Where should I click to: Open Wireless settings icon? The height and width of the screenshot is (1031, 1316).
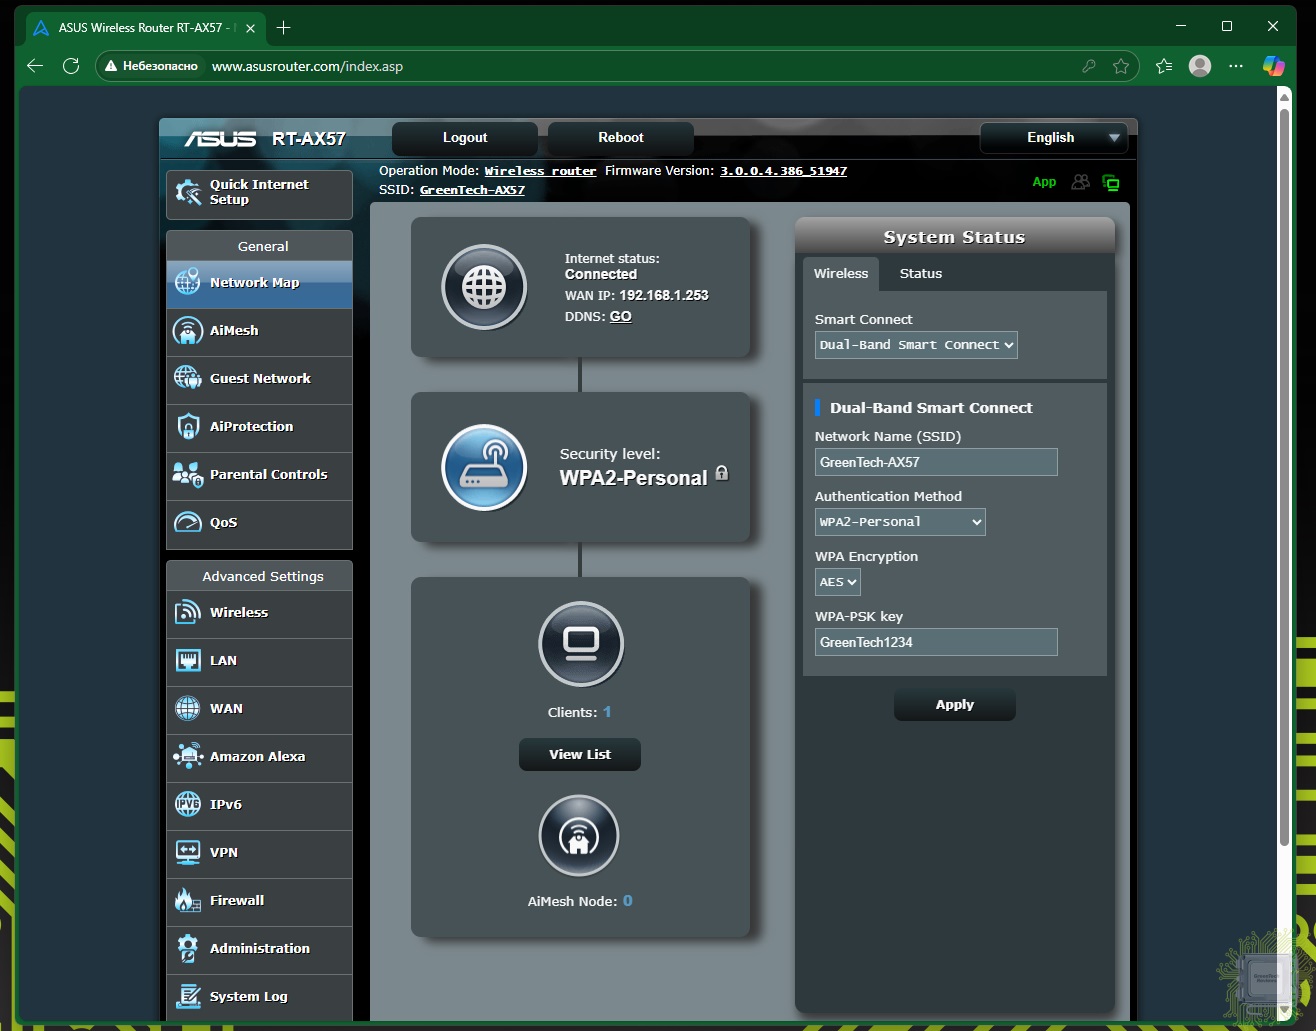(x=188, y=612)
